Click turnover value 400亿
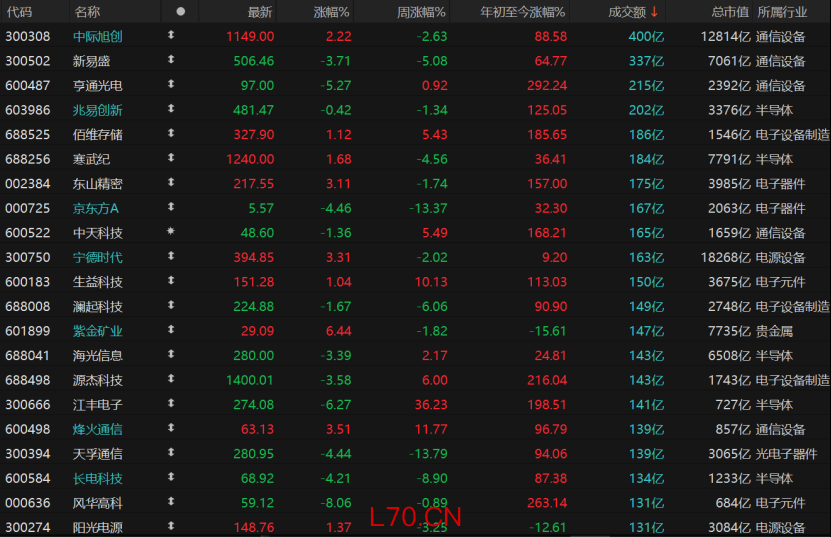This screenshot has width=831, height=537. [x=646, y=37]
